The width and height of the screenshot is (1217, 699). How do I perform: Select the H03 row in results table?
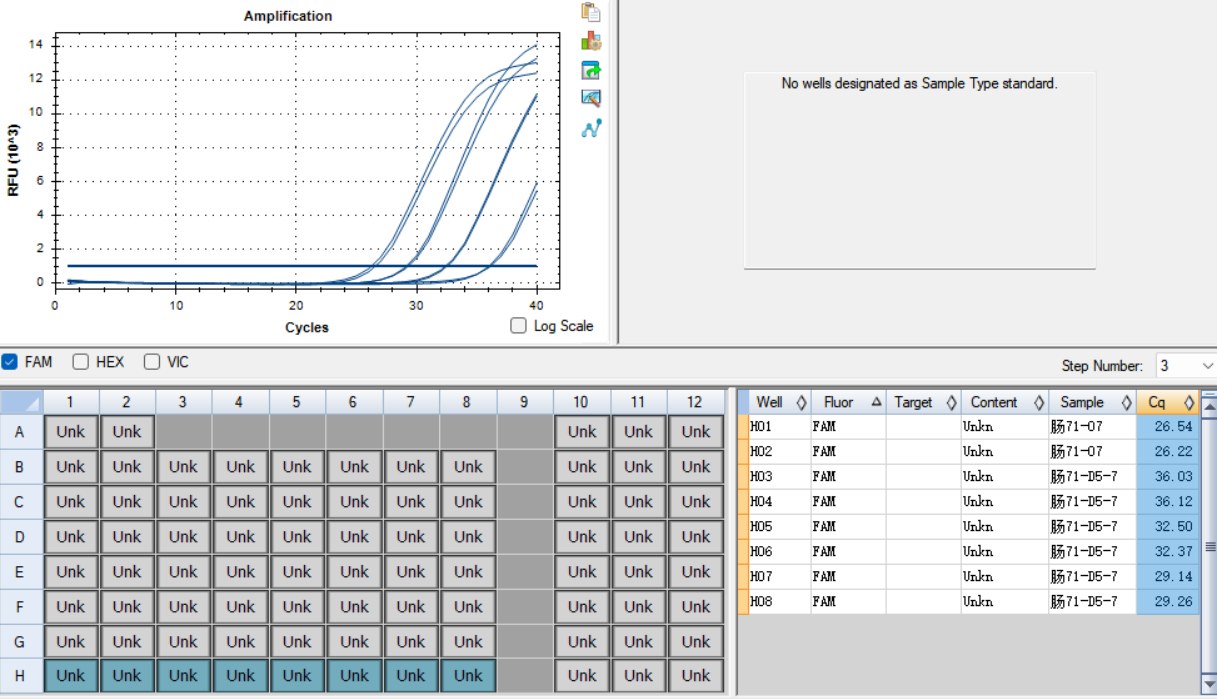coord(968,477)
